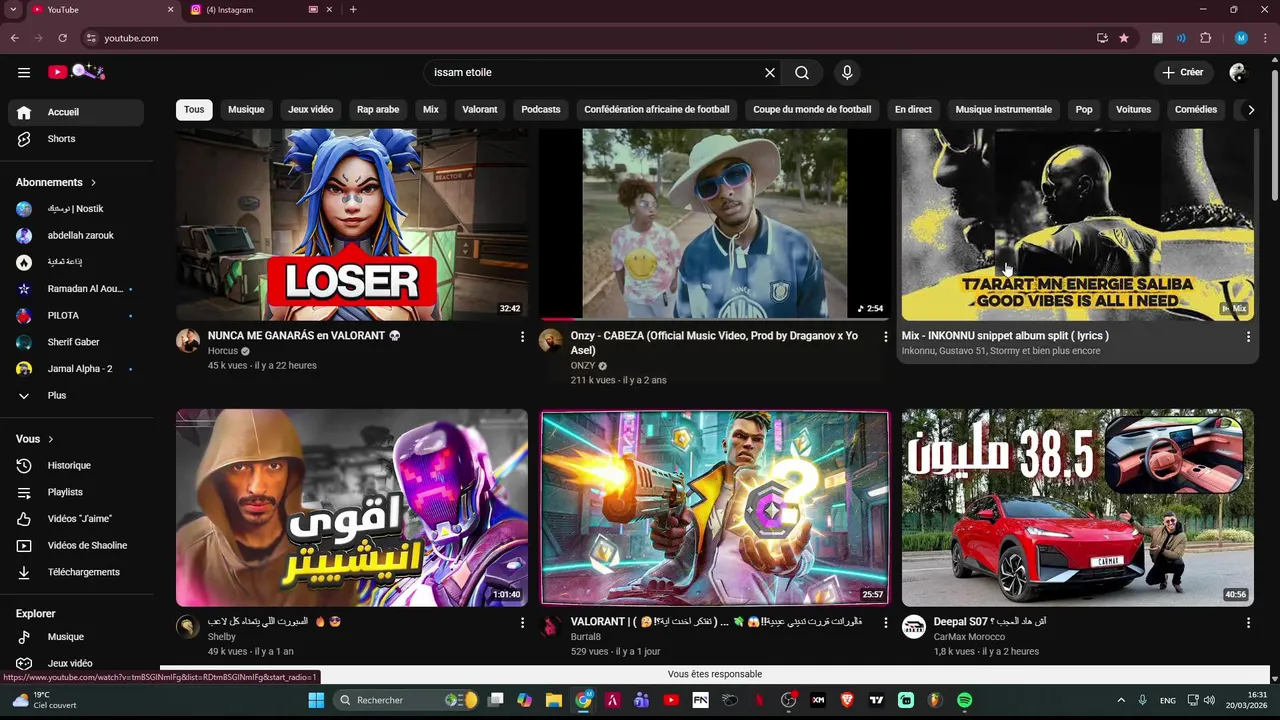Open Musique under Explorer

pos(76,637)
